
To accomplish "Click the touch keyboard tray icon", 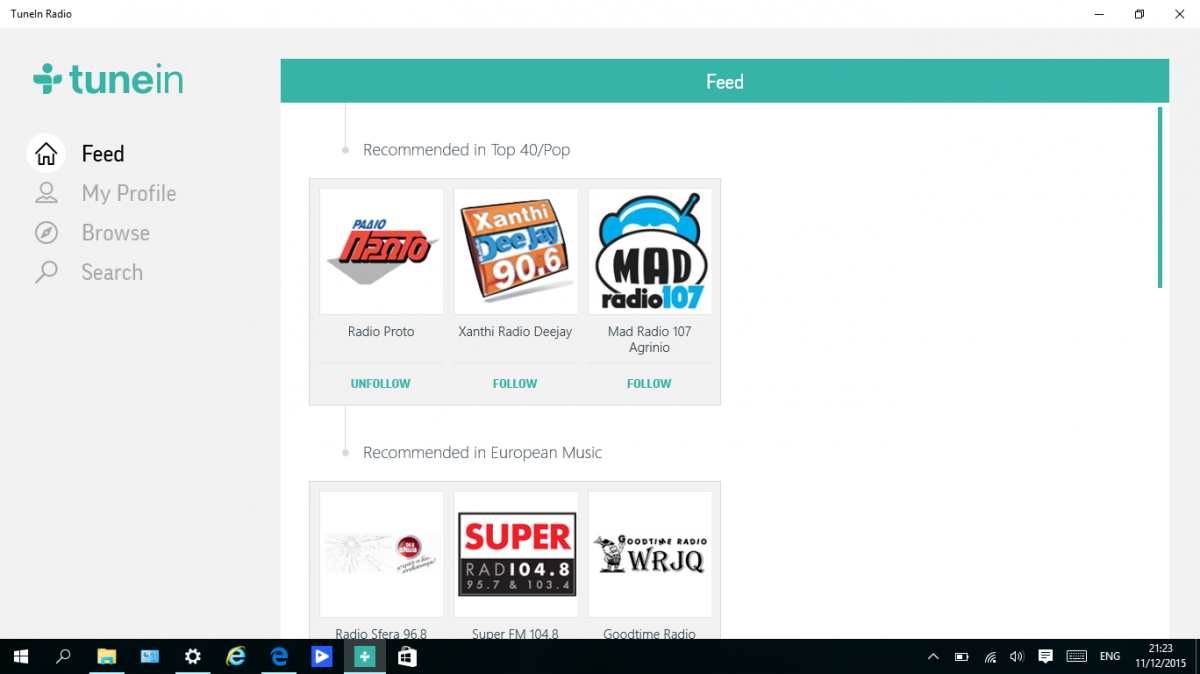I will pyautogui.click(x=1076, y=657).
